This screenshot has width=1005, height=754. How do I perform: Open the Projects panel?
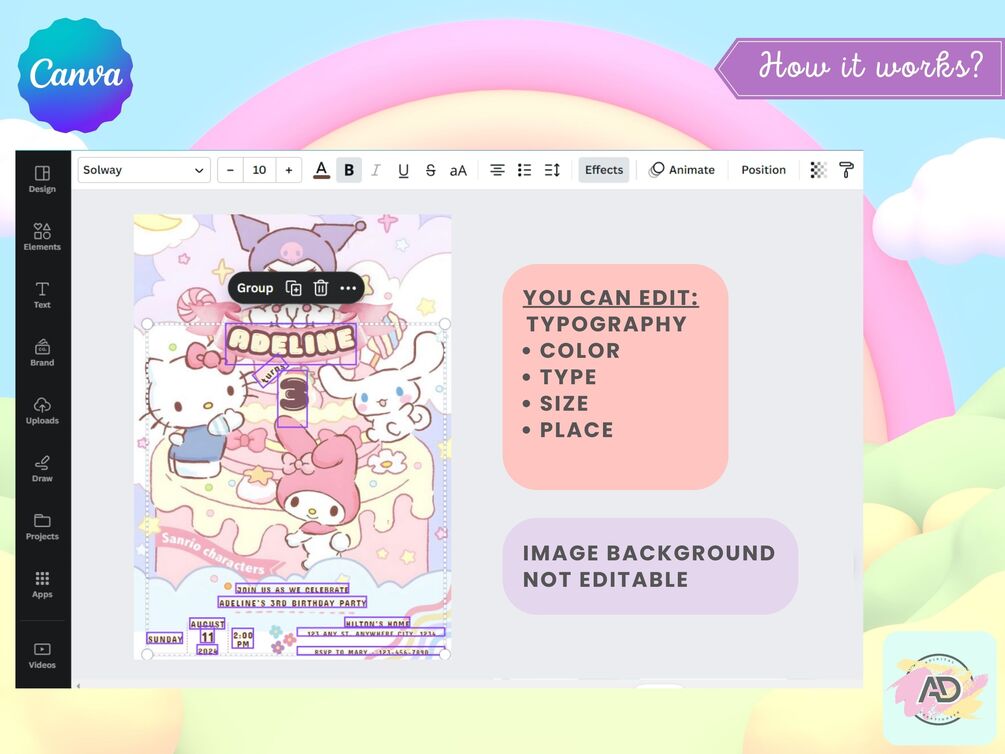pyautogui.click(x=42, y=526)
